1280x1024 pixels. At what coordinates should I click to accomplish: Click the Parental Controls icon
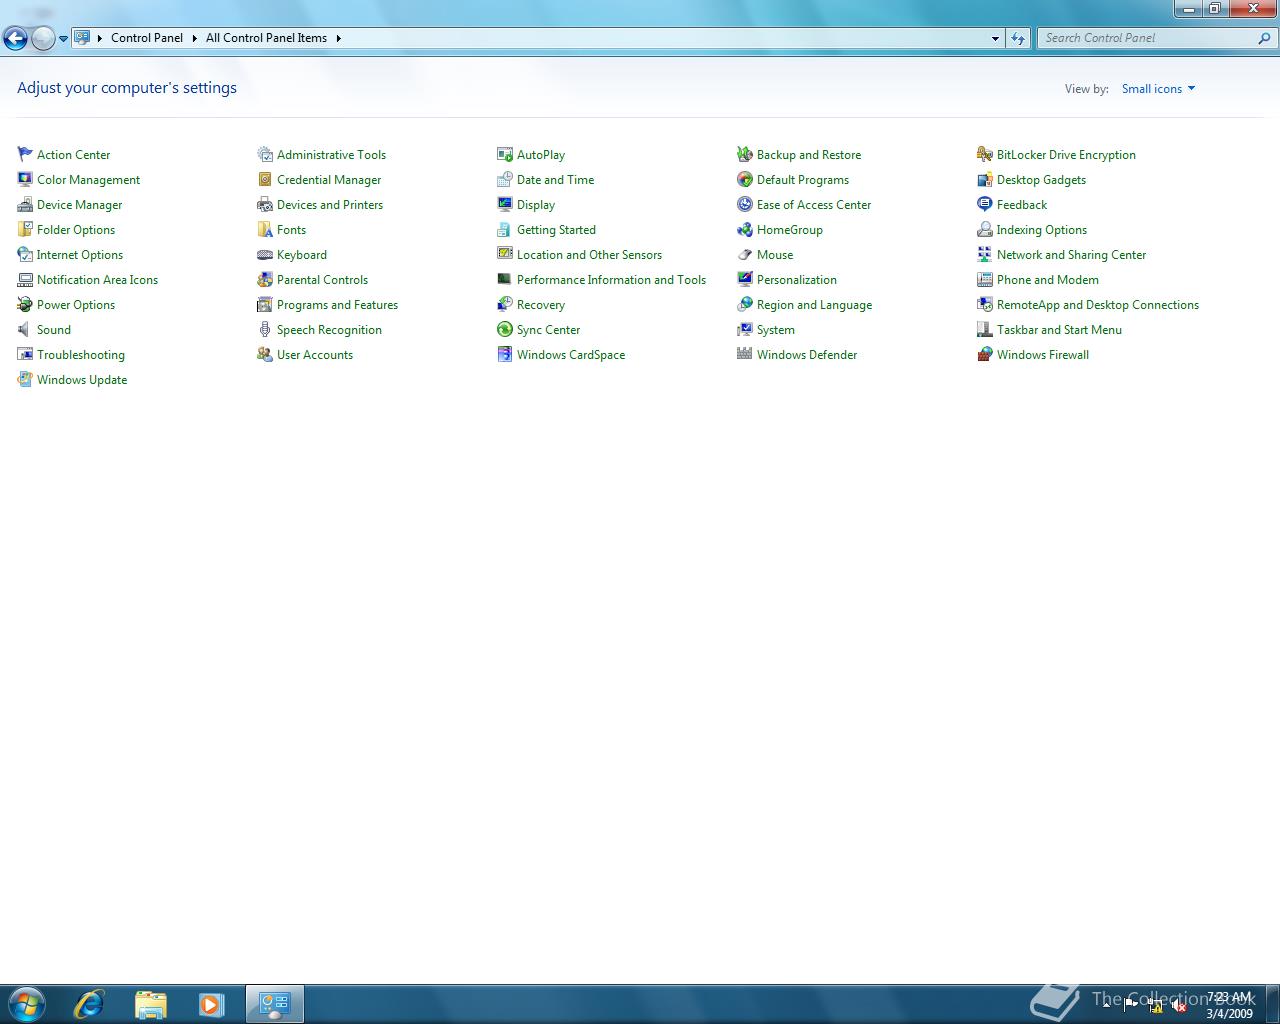[x=265, y=279]
